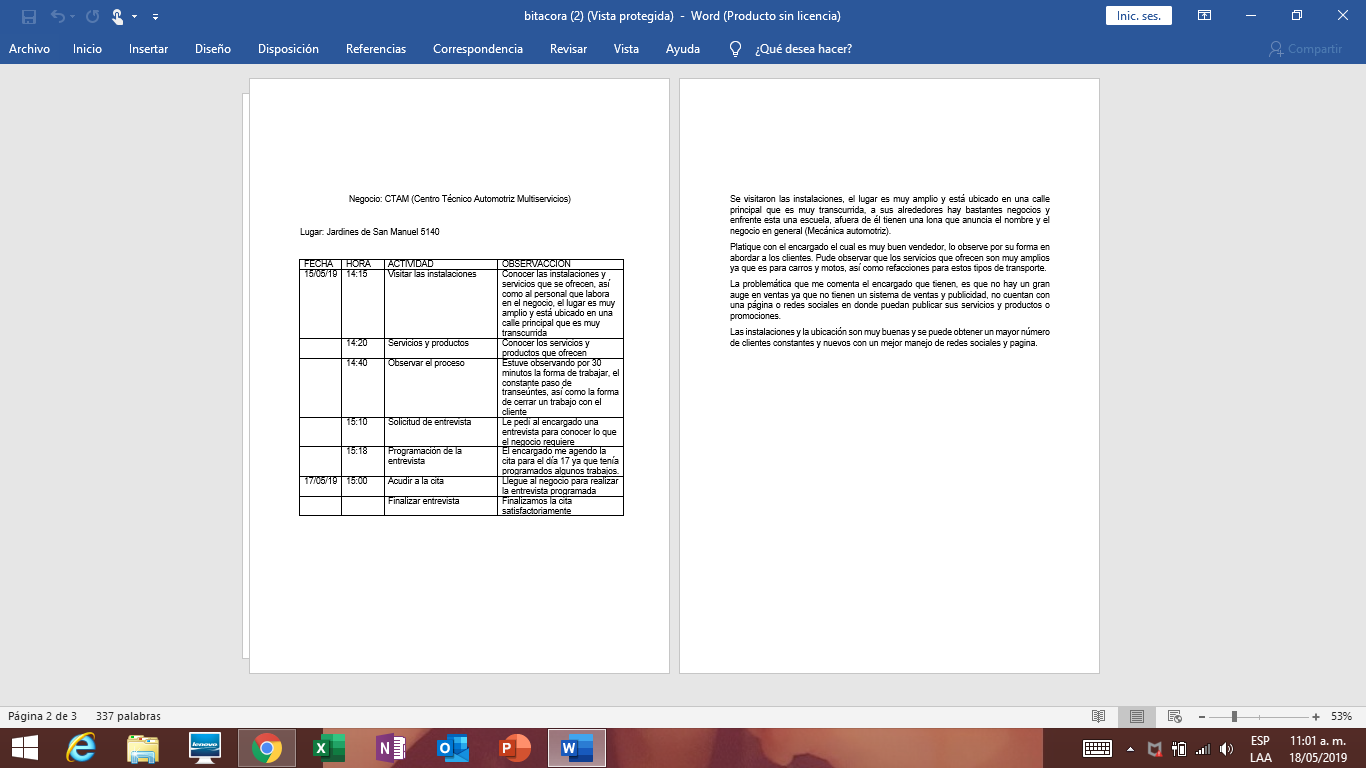The width and height of the screenshot is (1366, 768).
Task: Open Customize Quick Access Toolbar dropdown
Action: click(156, 17)
